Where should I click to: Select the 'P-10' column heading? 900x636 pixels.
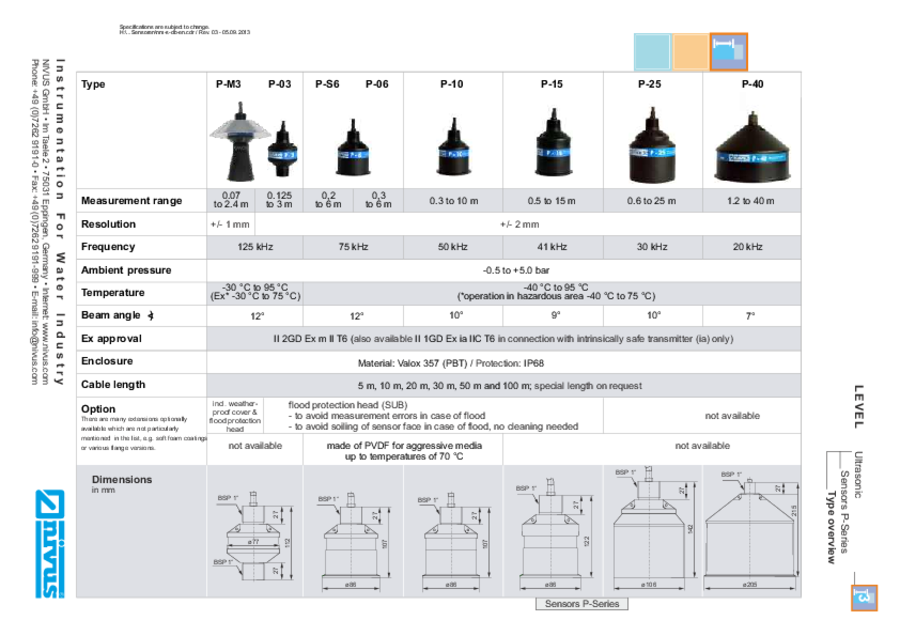(452, 84)
